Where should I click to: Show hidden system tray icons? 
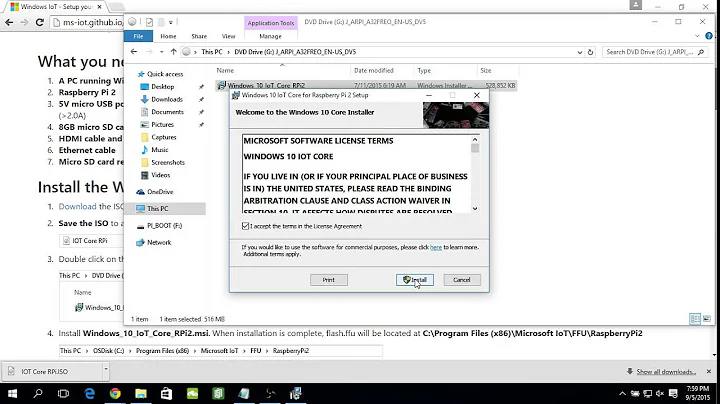pos(622,393)
